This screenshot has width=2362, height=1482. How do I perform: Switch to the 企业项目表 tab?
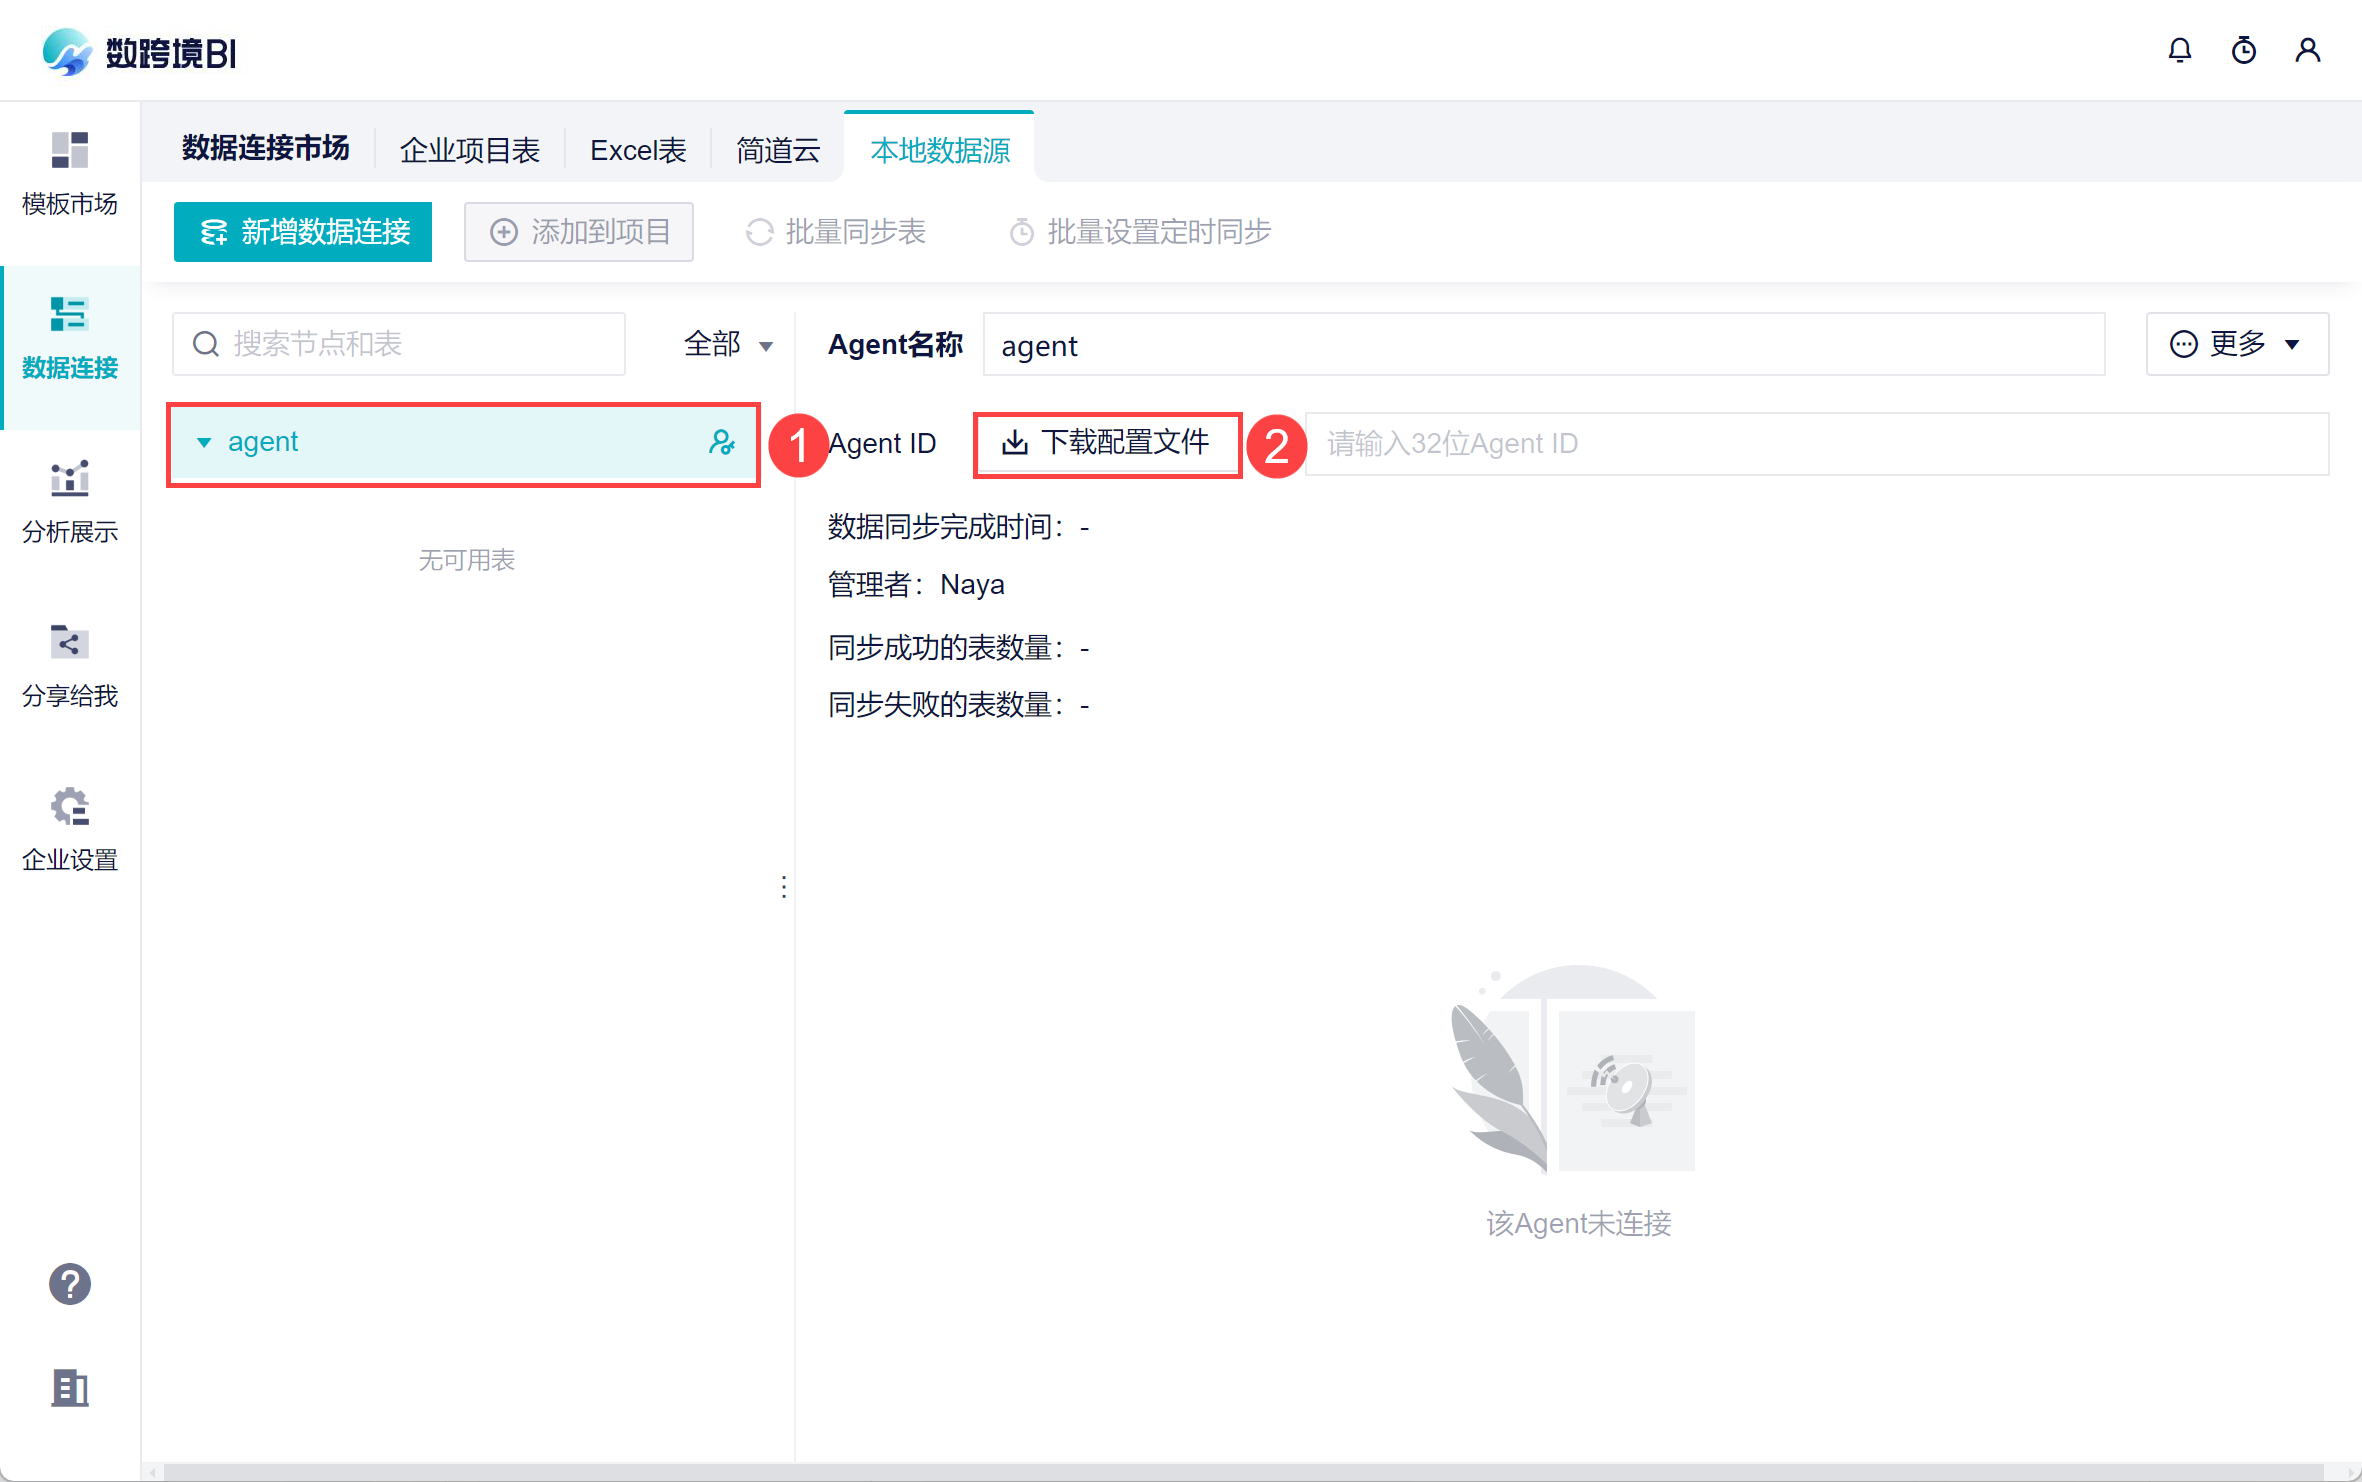pos(469,150)
